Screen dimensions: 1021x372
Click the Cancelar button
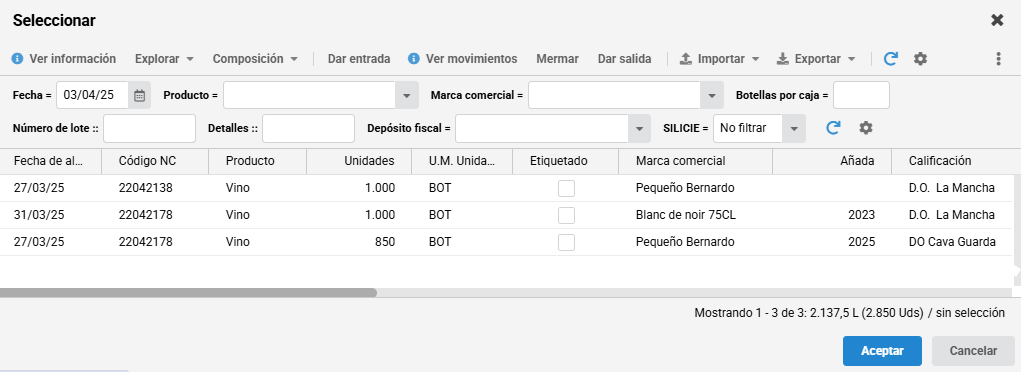(x=973, y=351)
